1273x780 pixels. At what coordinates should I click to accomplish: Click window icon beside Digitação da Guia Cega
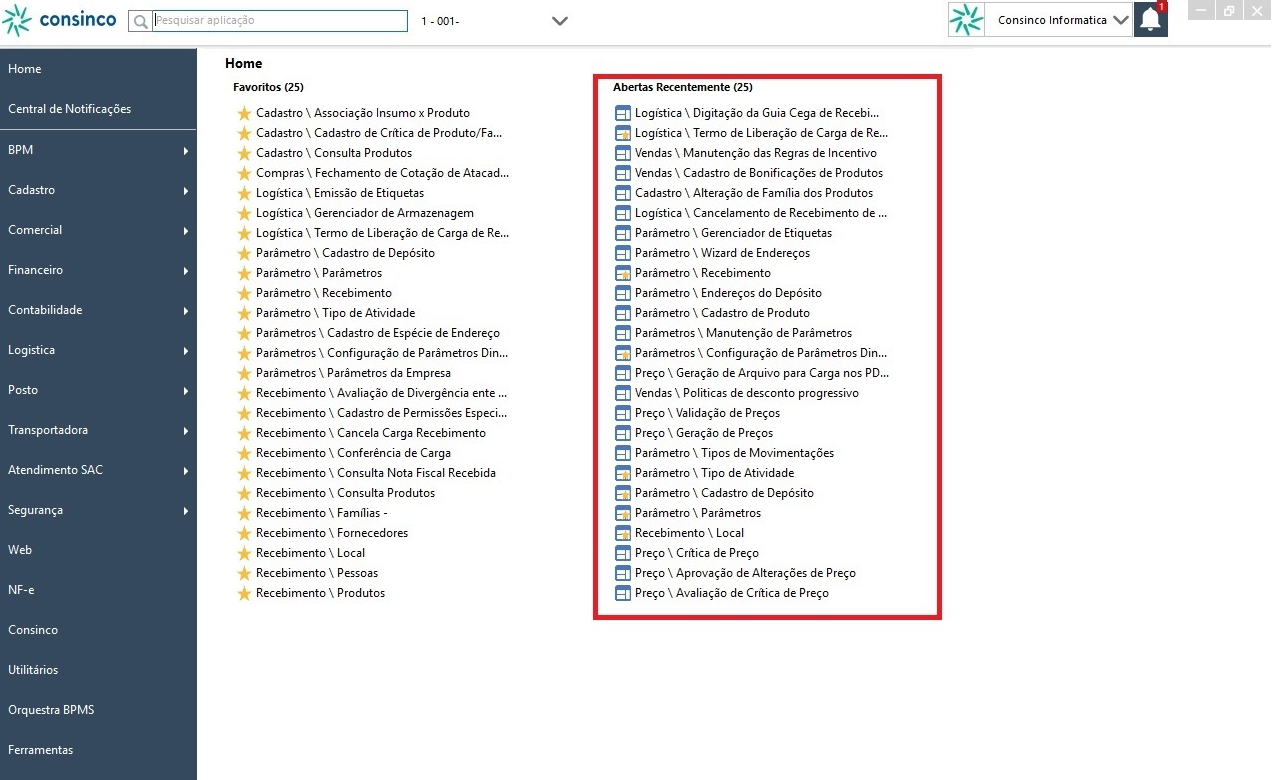[623, 113]
